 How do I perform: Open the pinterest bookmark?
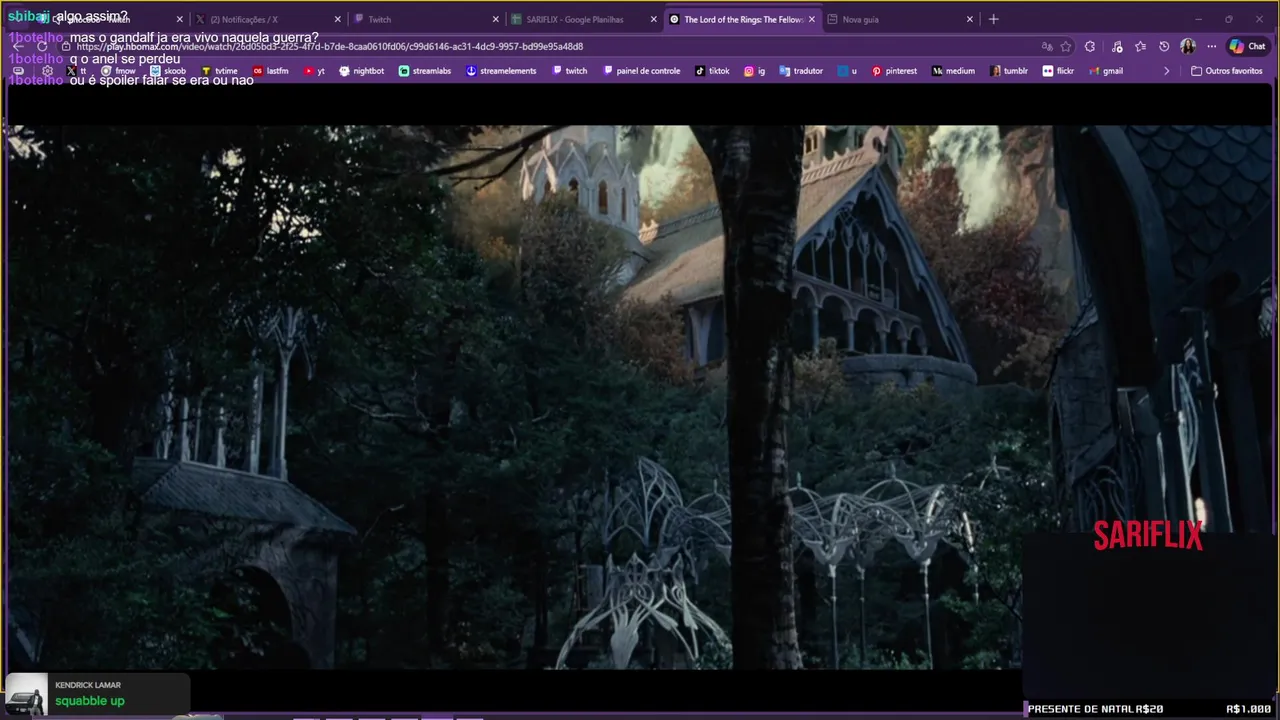tap(894, 71)
